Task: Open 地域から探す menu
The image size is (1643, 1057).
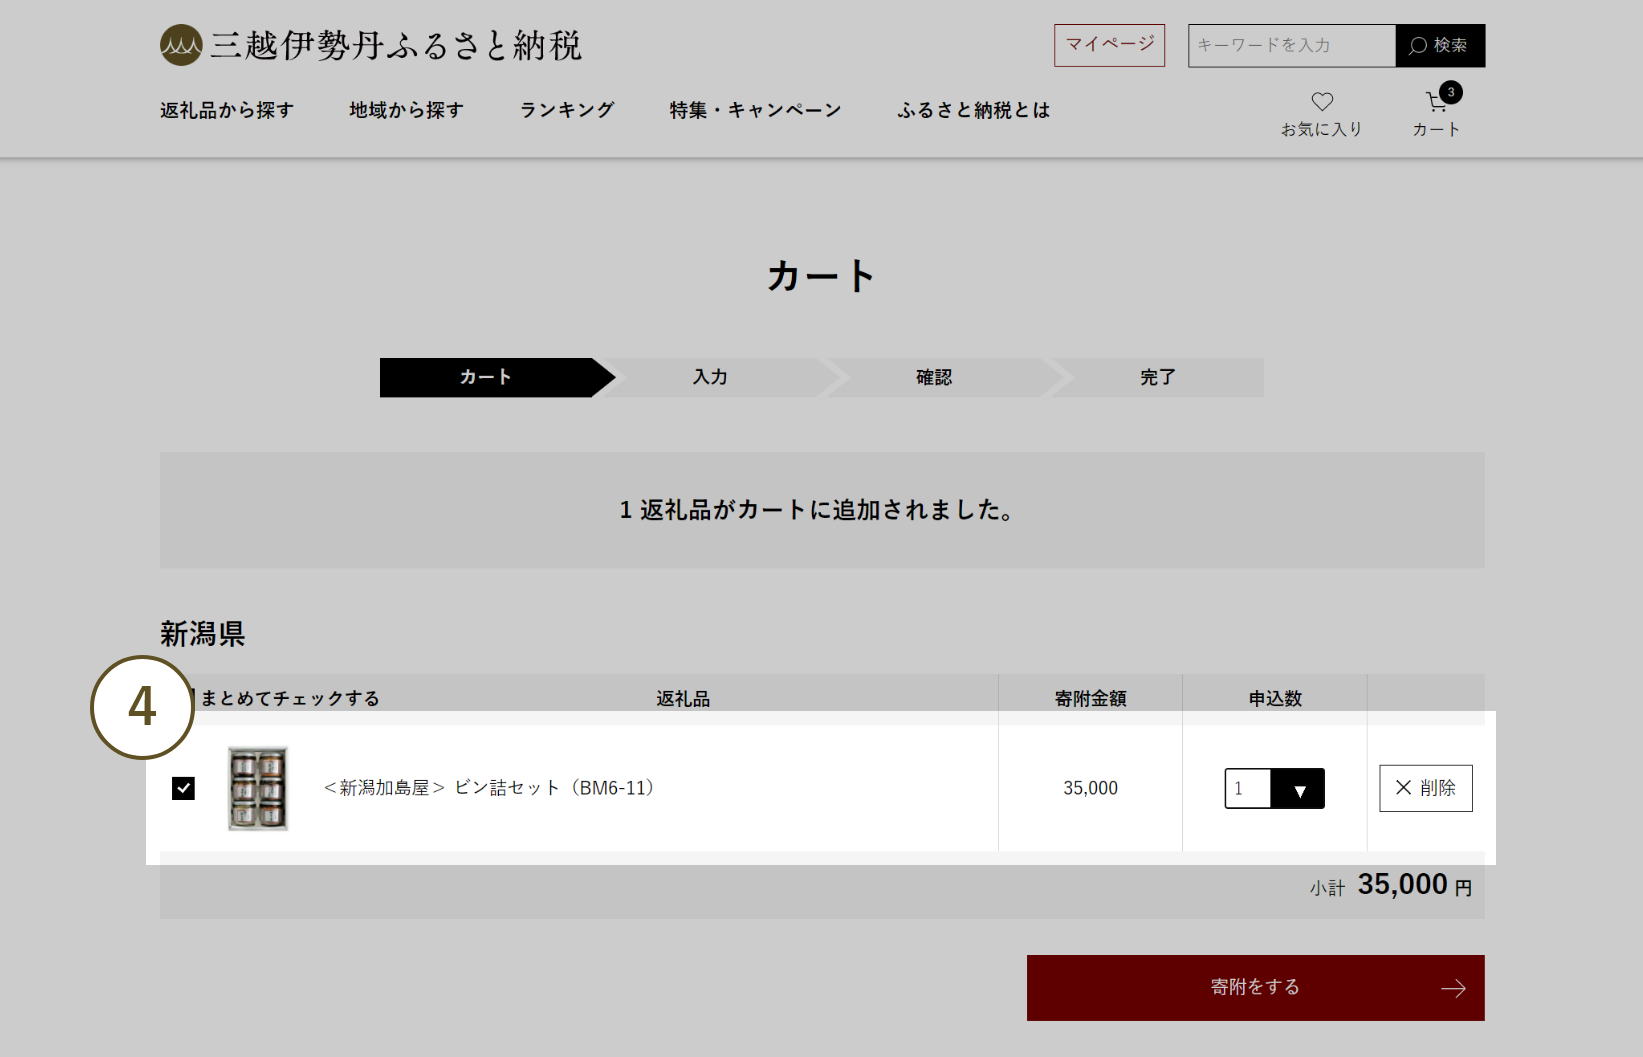Action: (x=406, y=110)
